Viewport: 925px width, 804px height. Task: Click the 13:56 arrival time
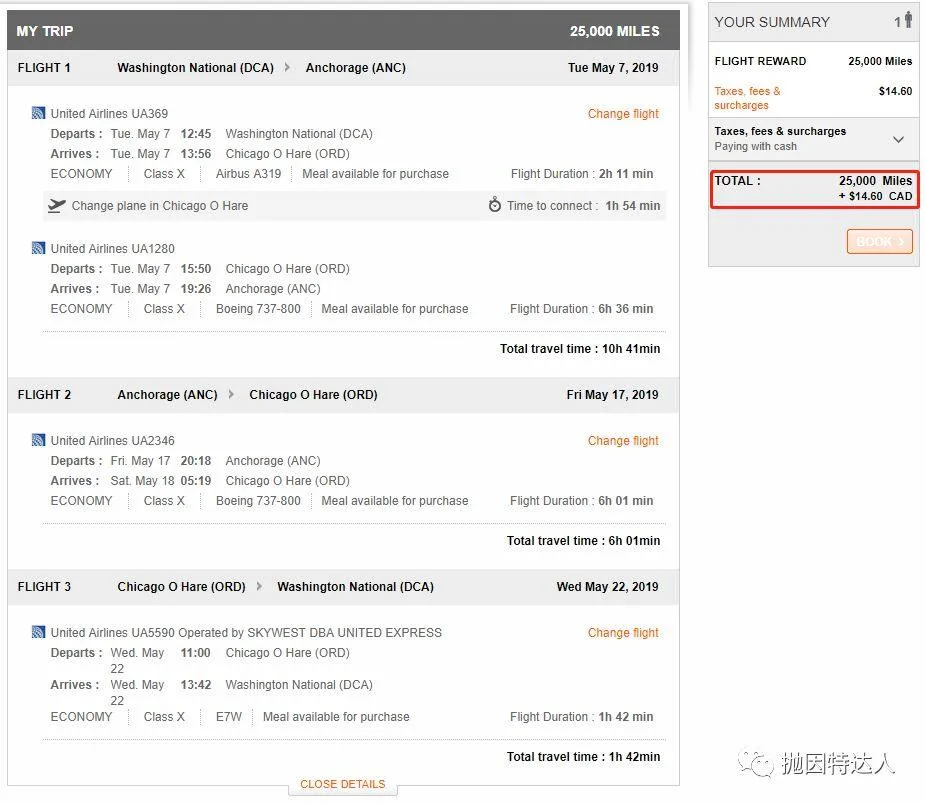click(x=196, y=154)
